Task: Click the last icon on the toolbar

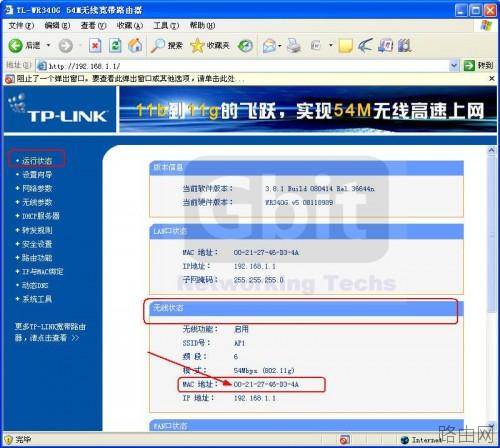Action: [404, 45]
